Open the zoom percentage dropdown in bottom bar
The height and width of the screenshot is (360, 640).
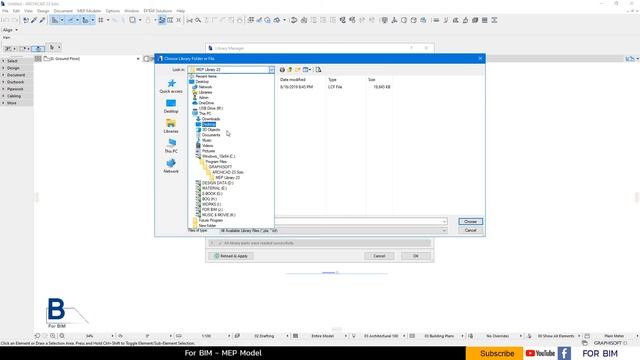[113, 336]
